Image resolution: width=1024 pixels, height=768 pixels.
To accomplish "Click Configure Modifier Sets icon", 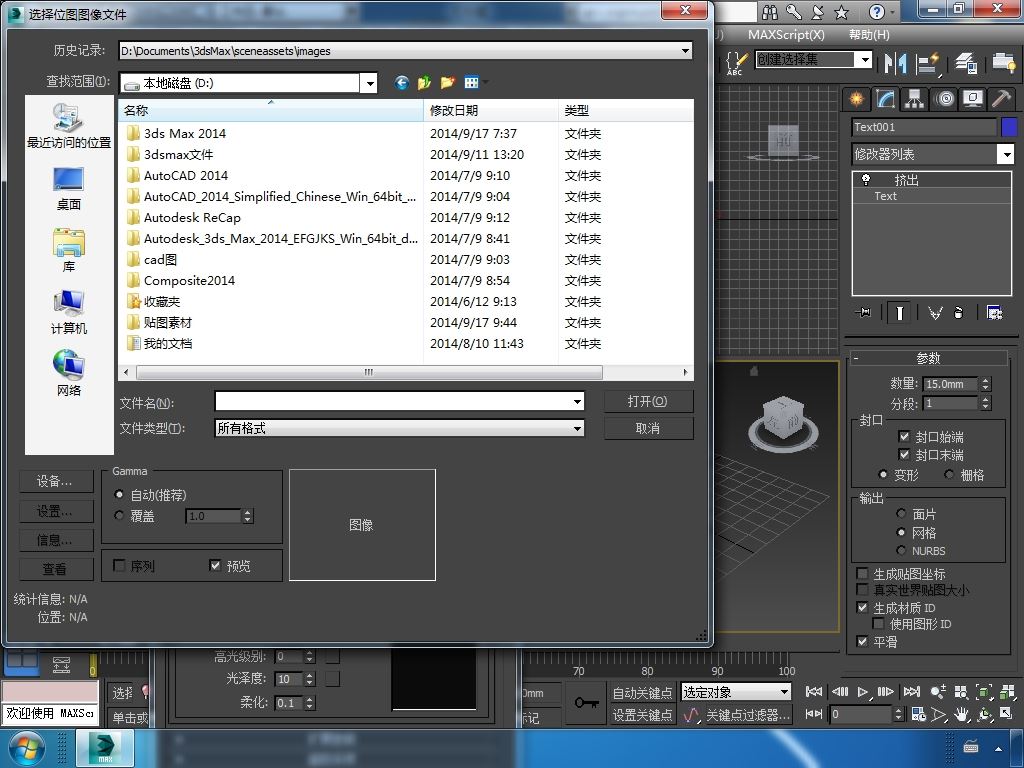I will (x=995, y=313).
